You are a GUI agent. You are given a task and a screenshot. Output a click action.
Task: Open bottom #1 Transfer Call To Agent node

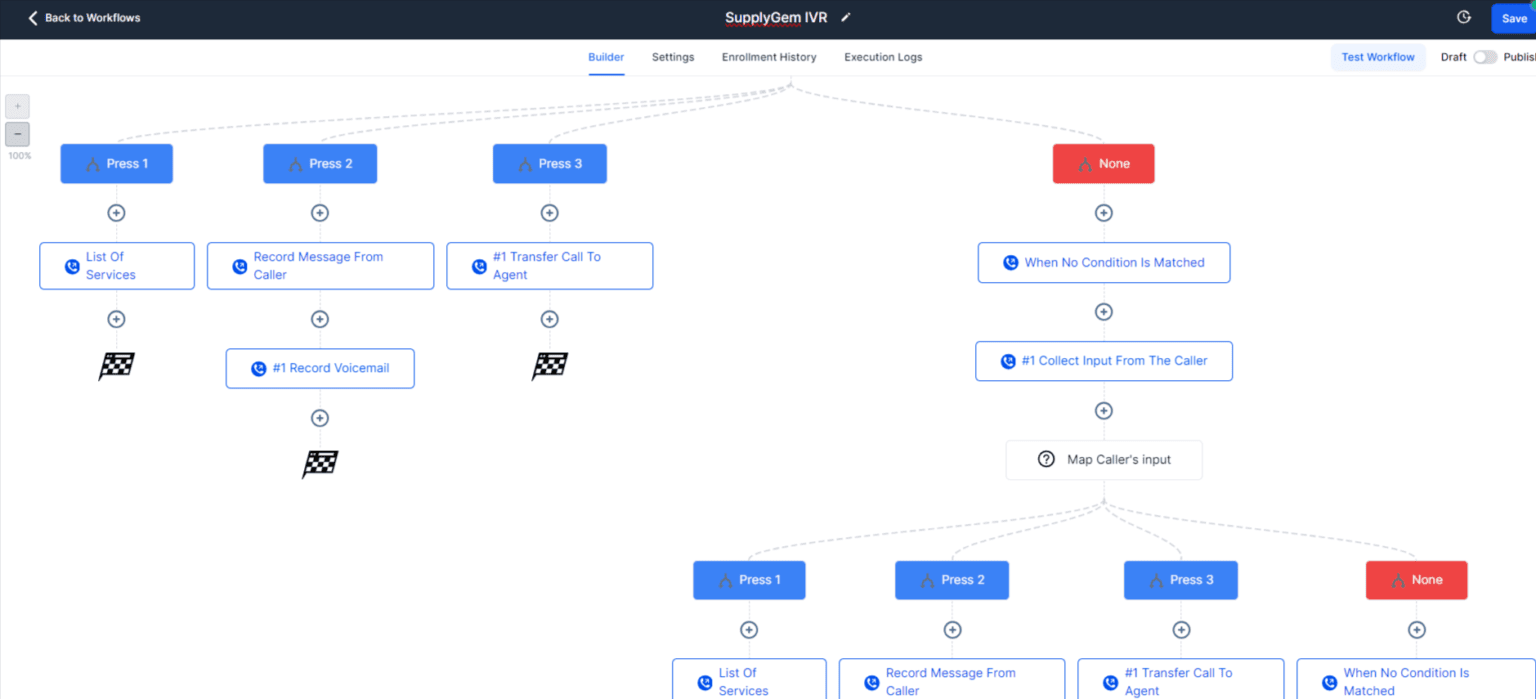(x=1181, y=679)
